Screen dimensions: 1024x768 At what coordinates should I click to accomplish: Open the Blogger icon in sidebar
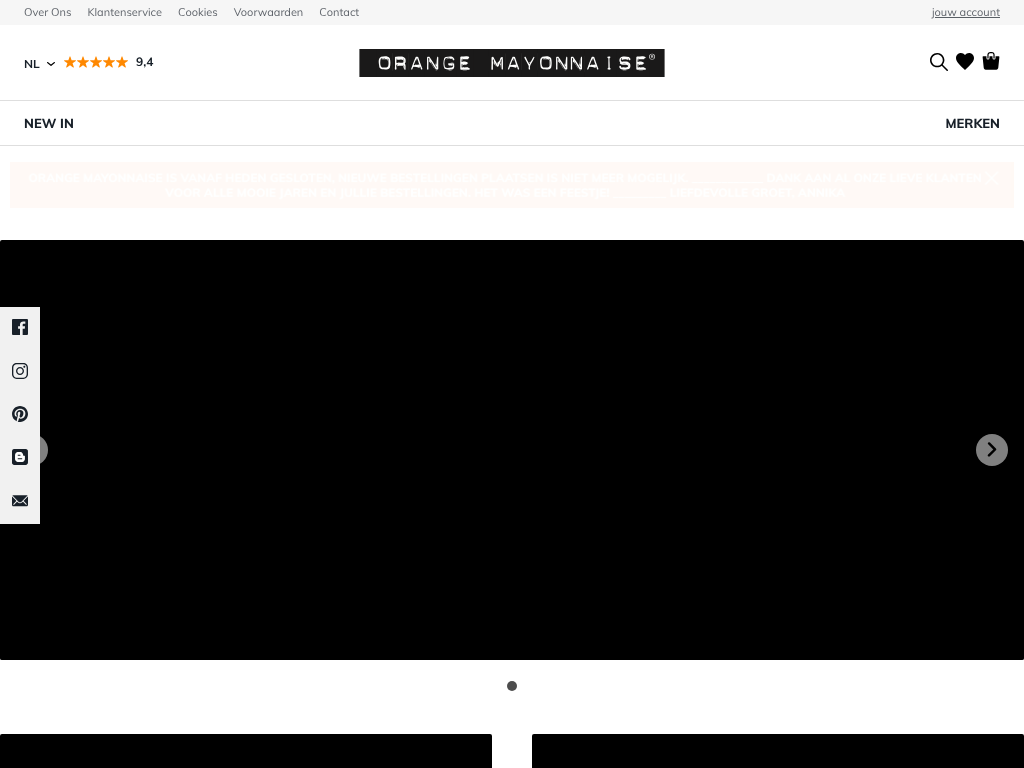click(20, 457)
